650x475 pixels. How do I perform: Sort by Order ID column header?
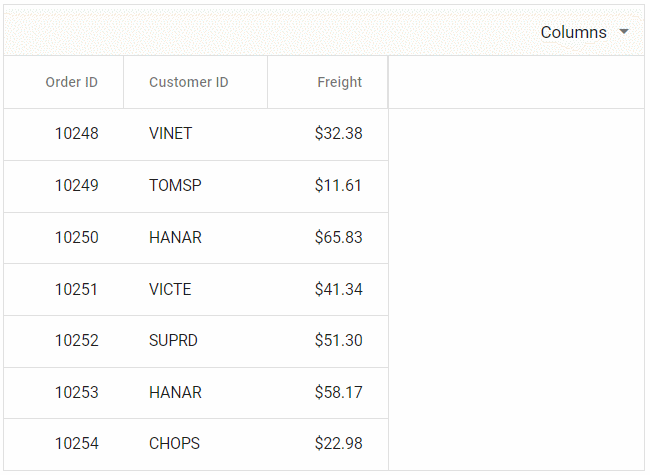click(x=71, y=82)
